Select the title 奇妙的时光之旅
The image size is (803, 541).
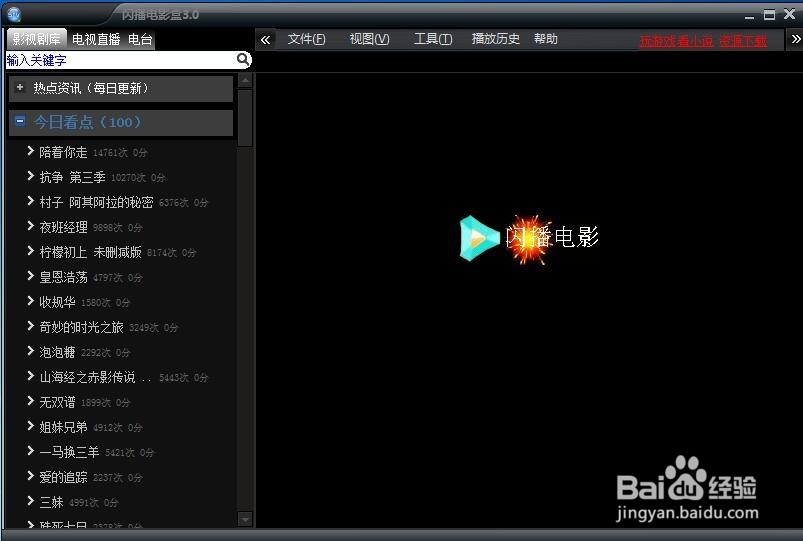tap(81, 327)
